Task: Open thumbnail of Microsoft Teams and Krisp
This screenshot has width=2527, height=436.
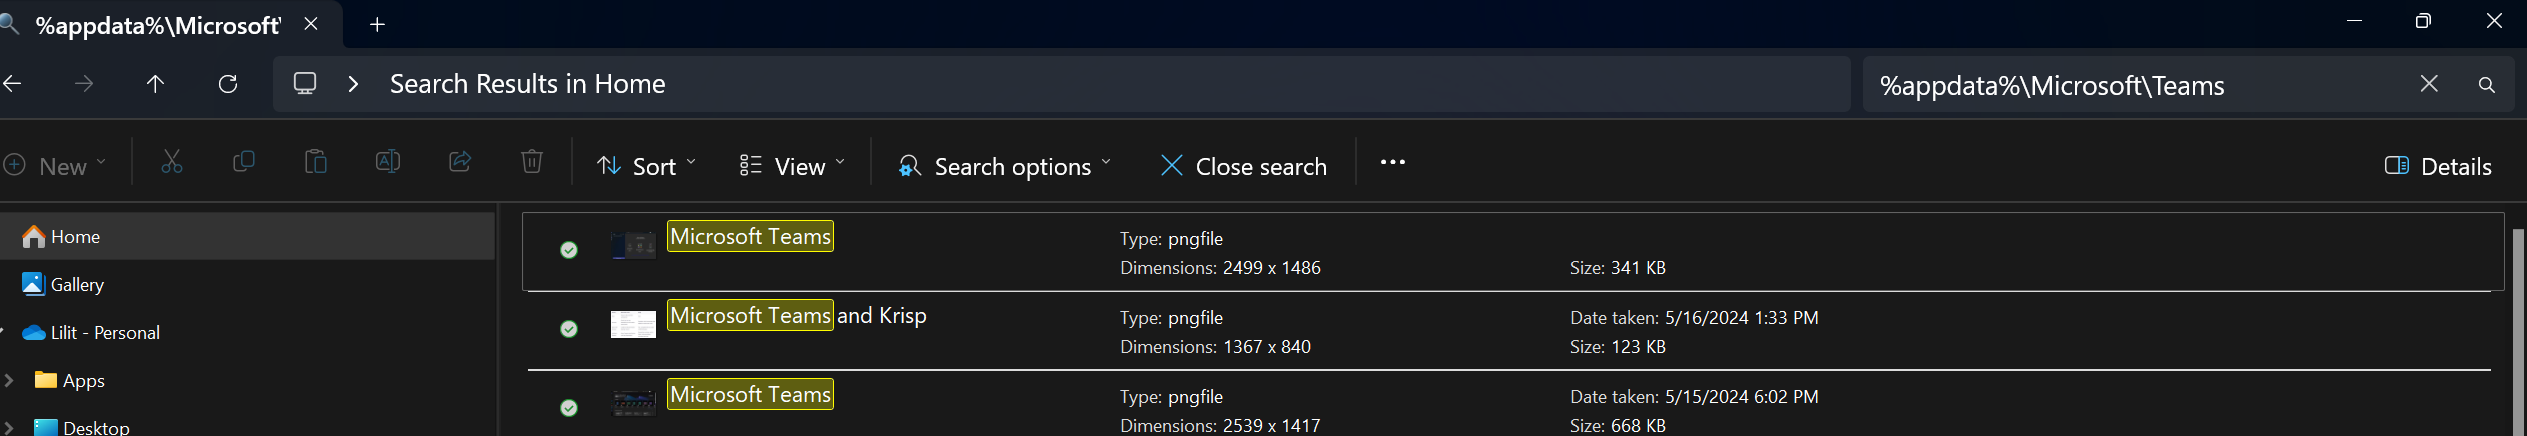Action: (633, 324)
